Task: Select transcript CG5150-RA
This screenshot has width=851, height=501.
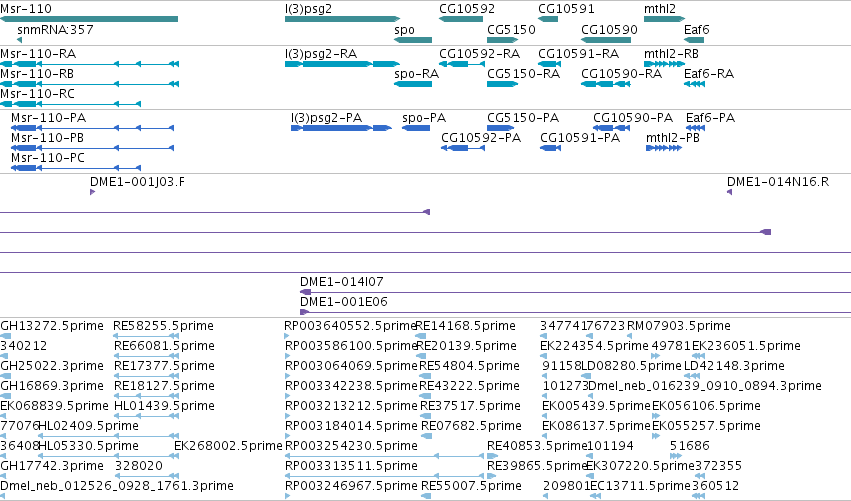Action: pyautogui.click(x=523, y=74)
